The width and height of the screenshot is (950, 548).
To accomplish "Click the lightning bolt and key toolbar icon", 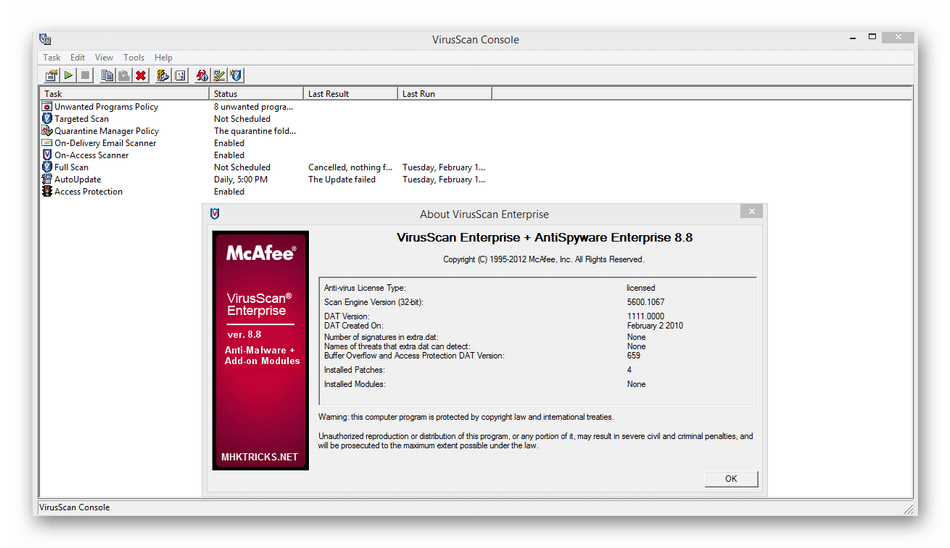I will pos(163,75).
